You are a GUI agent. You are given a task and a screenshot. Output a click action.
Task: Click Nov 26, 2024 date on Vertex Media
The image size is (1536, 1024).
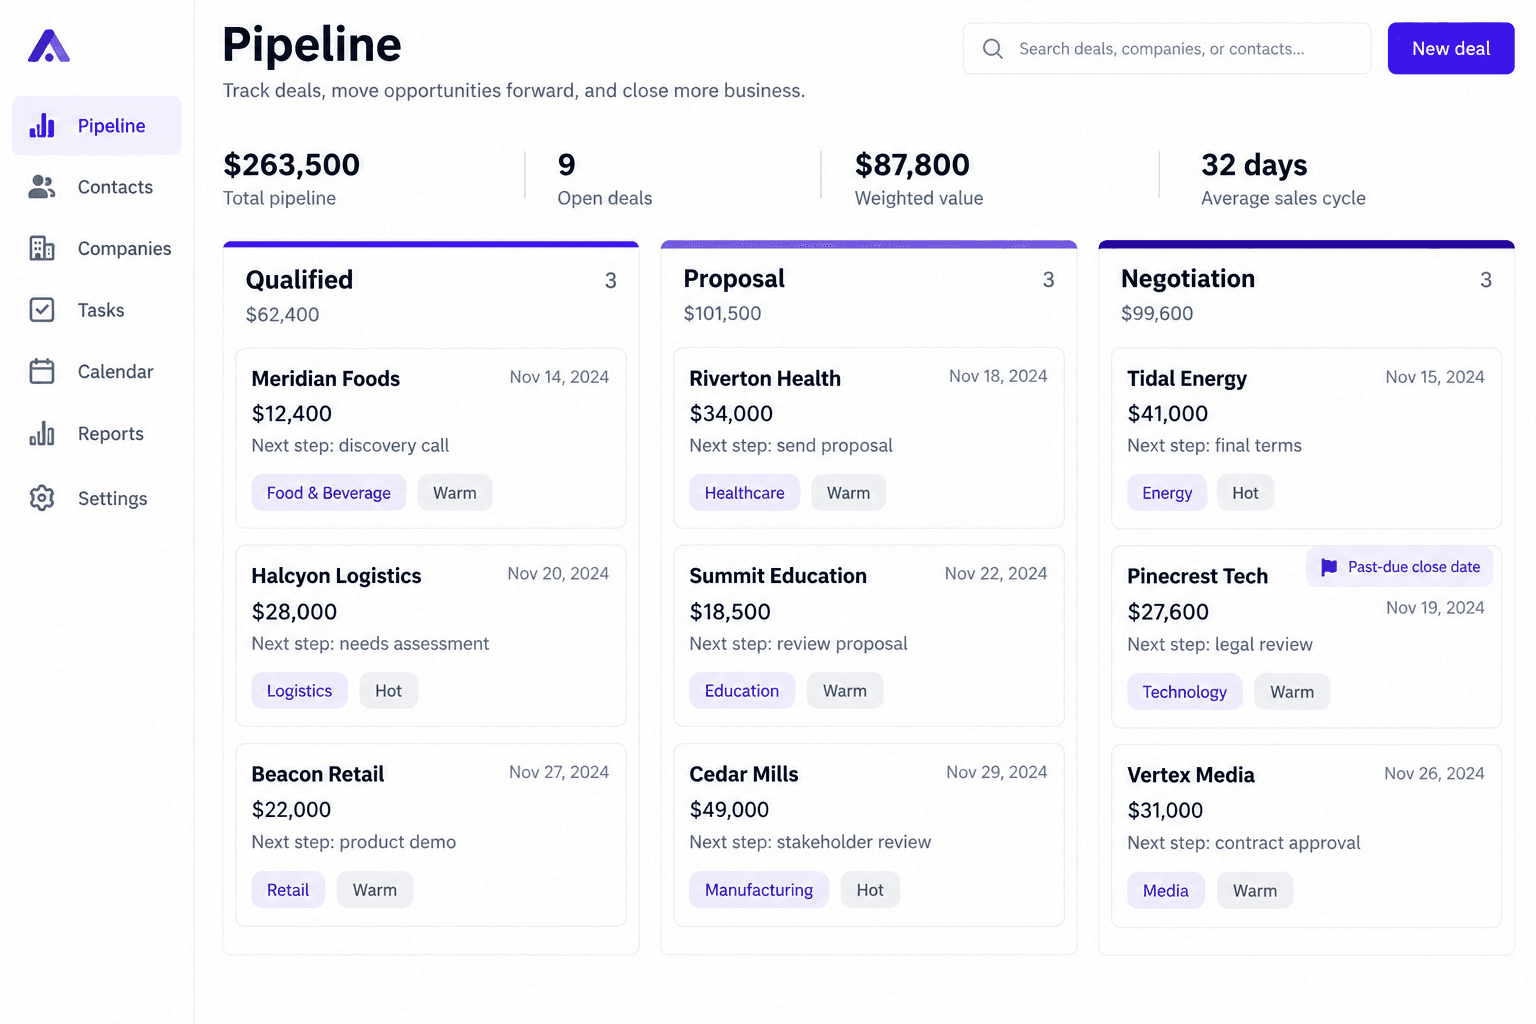pyautogui.click(x=1434, y=774)
